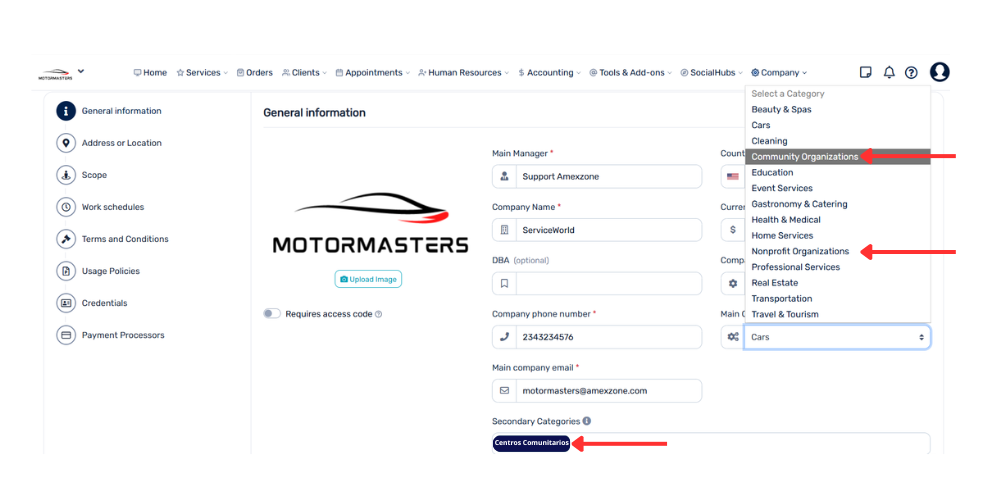
Task: Click the Cars main category select box
Action: coord(837,337)
